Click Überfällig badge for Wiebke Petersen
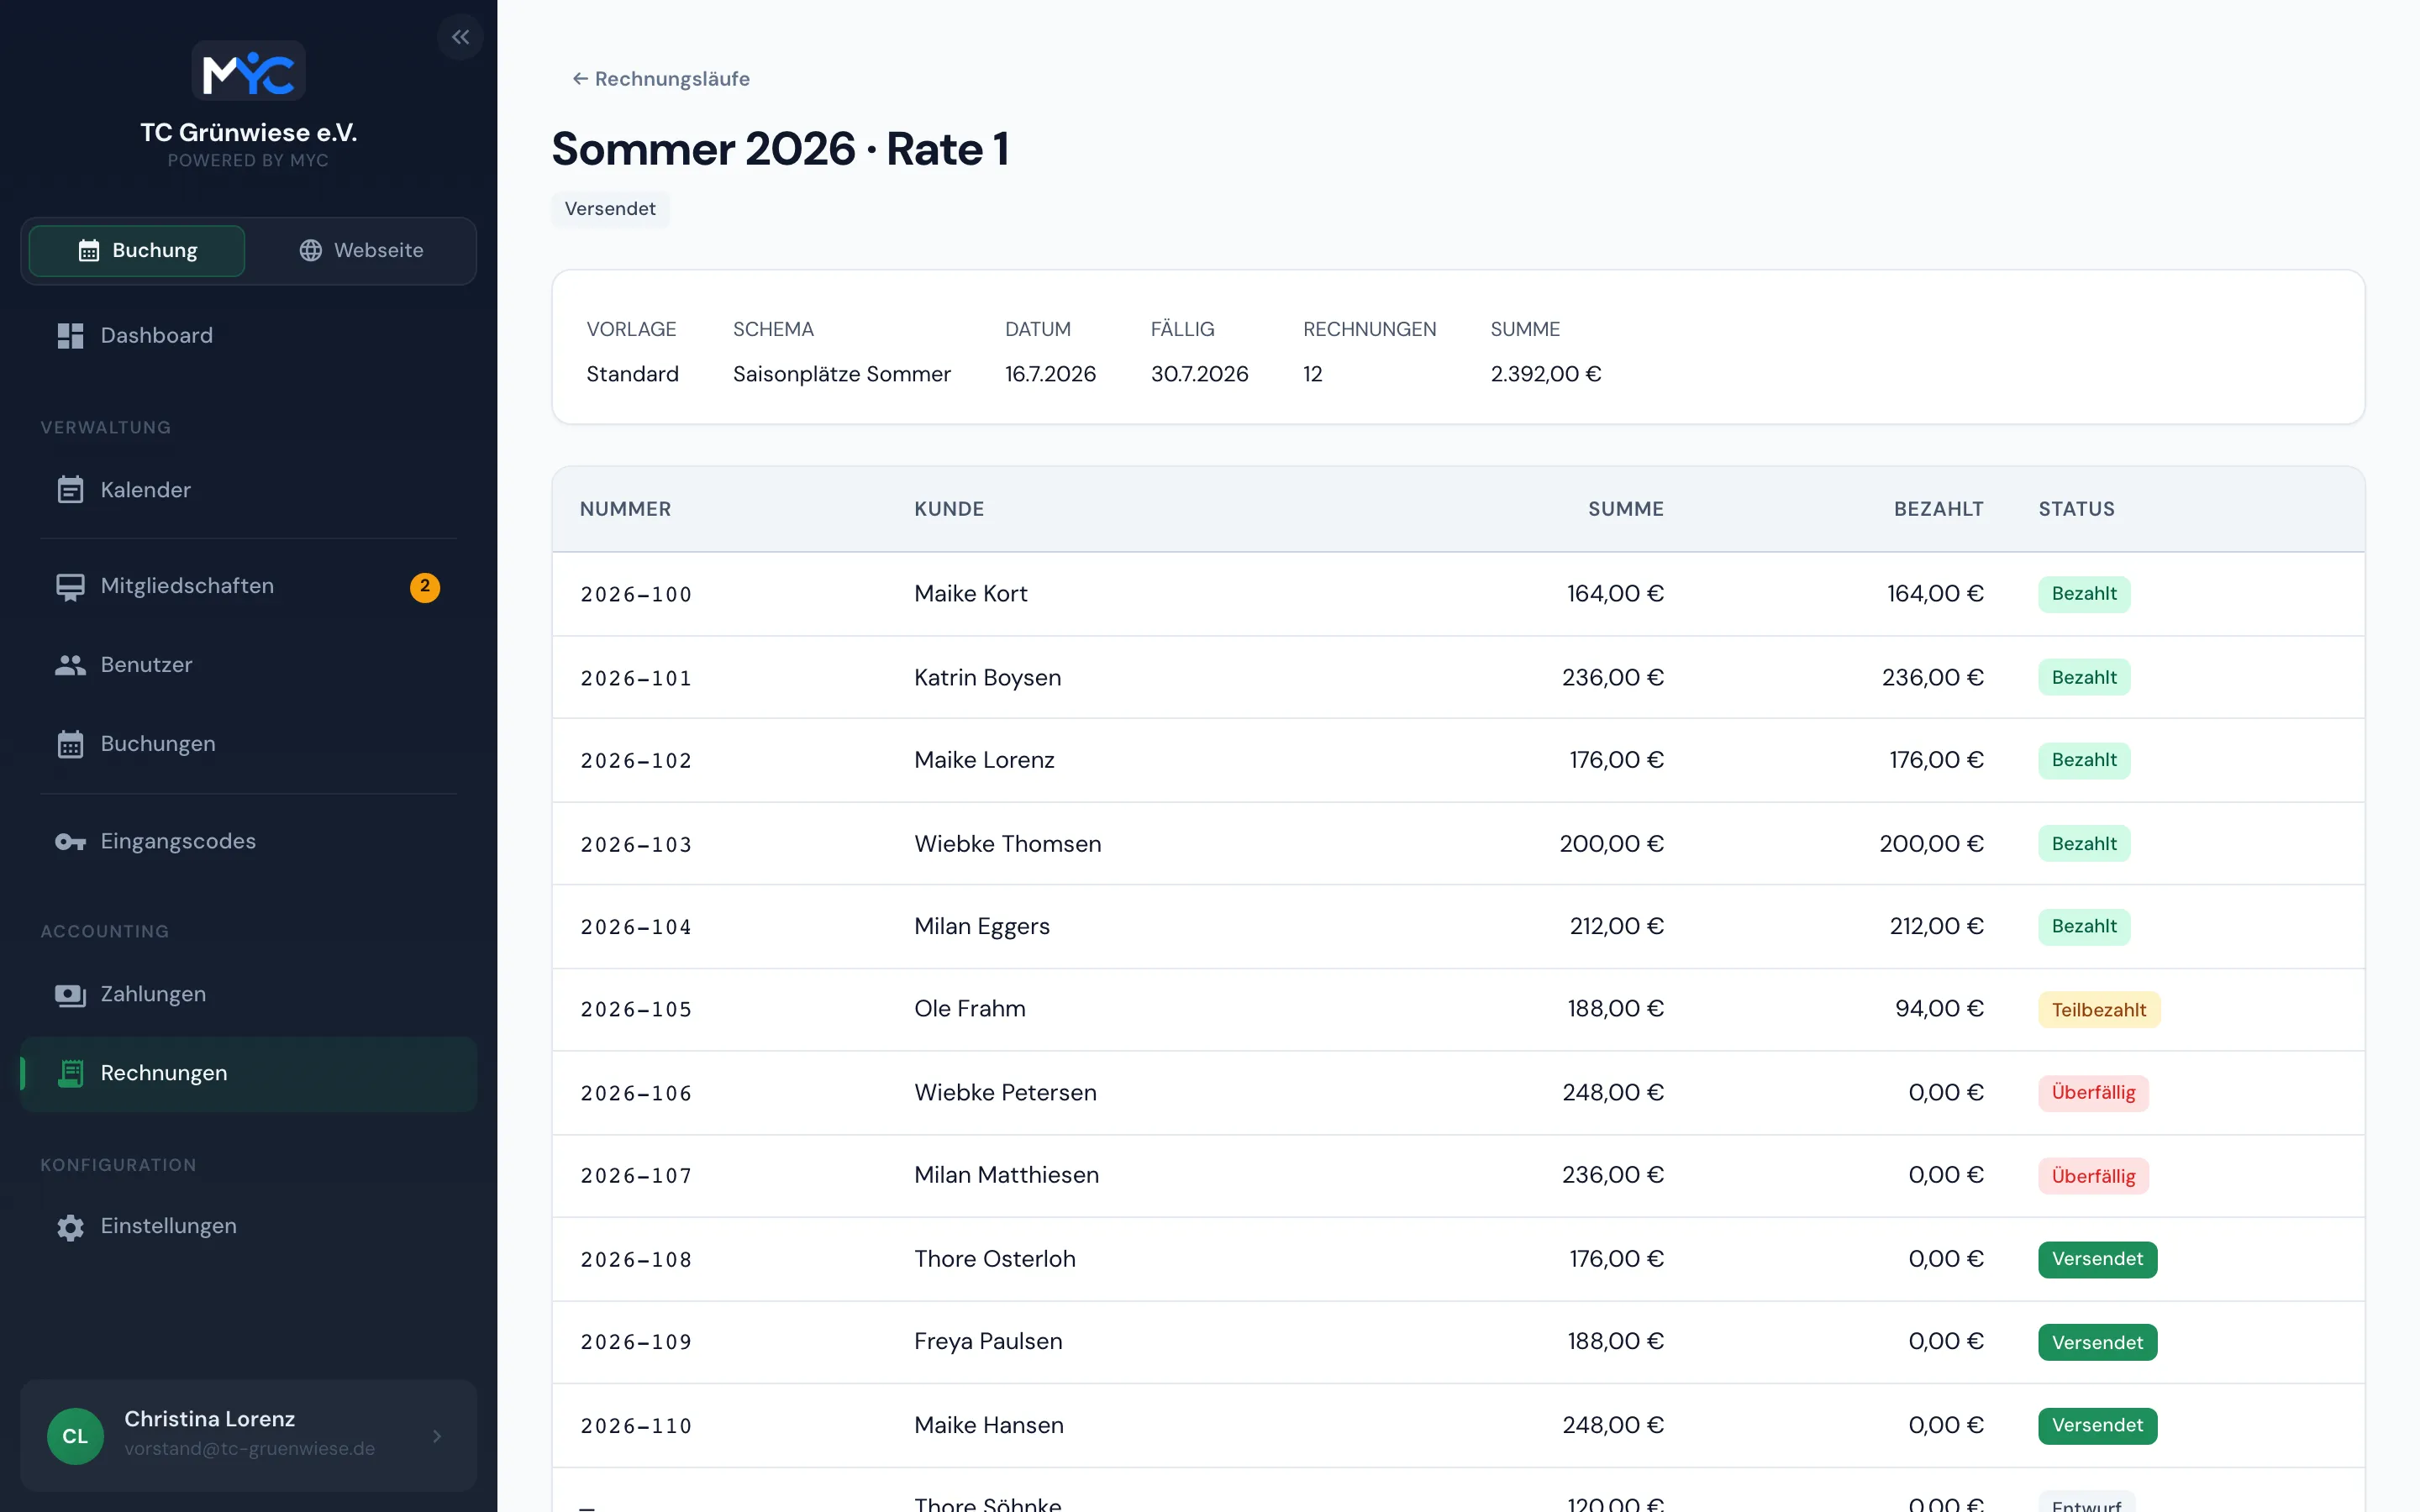Viewport: 2420px width, 1512px height. (2093, 1093)
